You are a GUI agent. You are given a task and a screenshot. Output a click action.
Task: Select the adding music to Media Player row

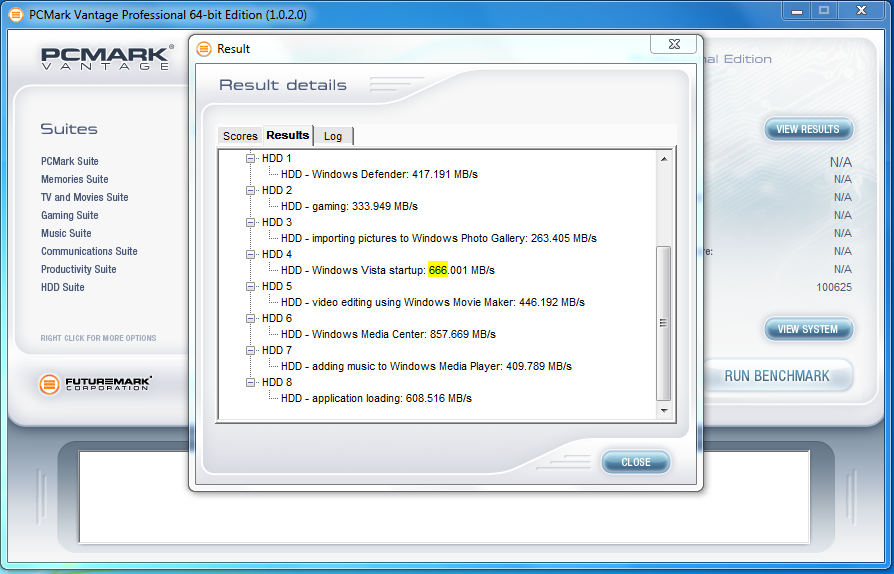tap(426, 366)
